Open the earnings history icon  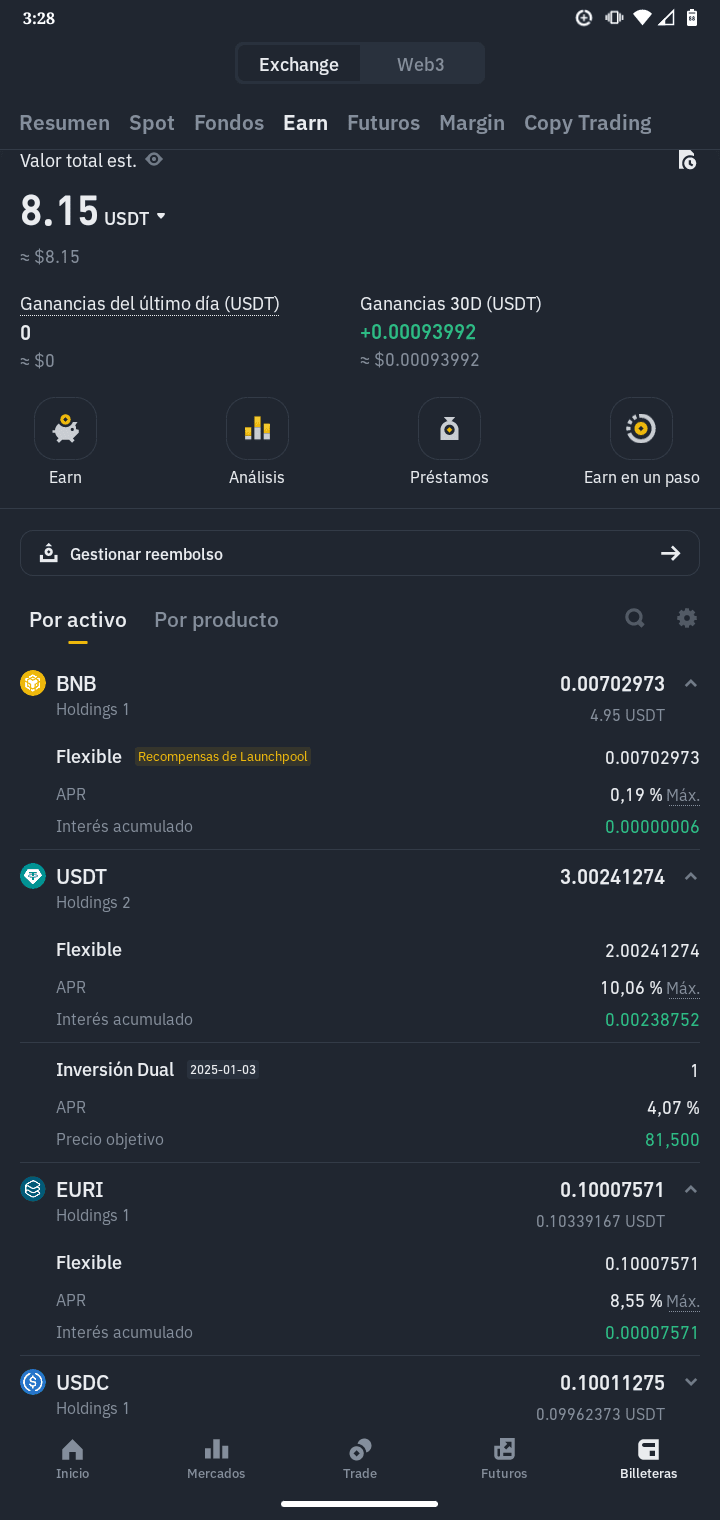click(x=687, y=160)
